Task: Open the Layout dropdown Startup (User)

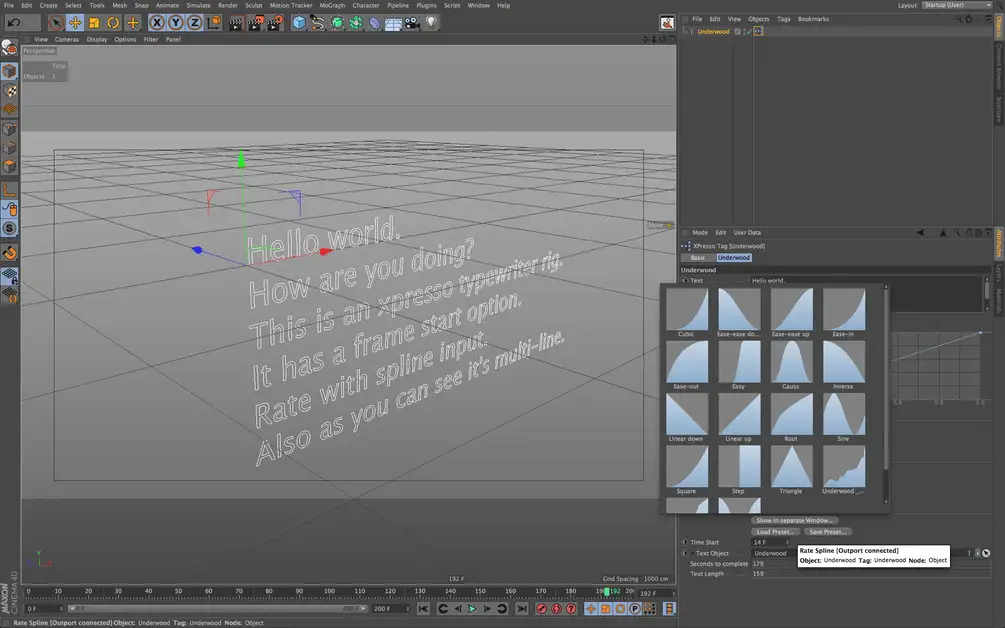Action: click(x=957, y=5)
